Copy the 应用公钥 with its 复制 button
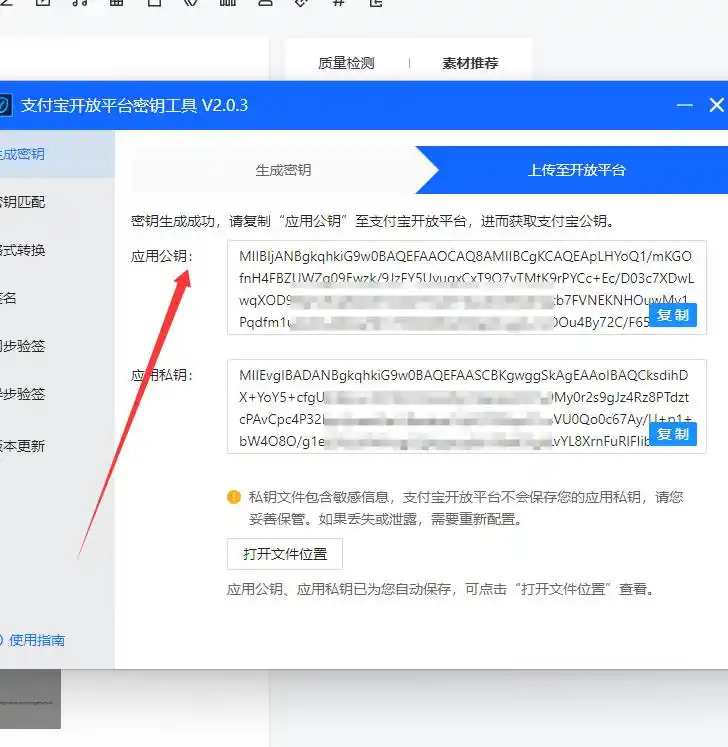 click(x=673, y=316)
